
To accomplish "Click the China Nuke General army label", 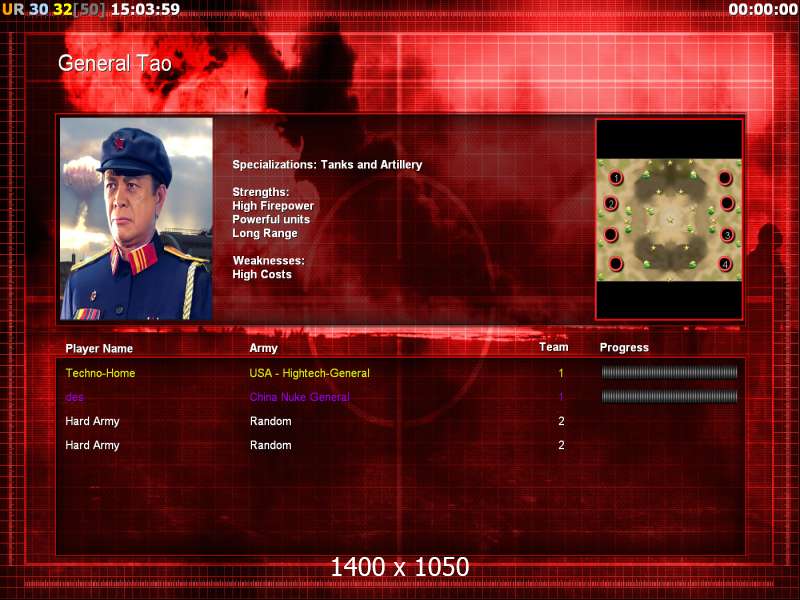I will tap(300, 397).
